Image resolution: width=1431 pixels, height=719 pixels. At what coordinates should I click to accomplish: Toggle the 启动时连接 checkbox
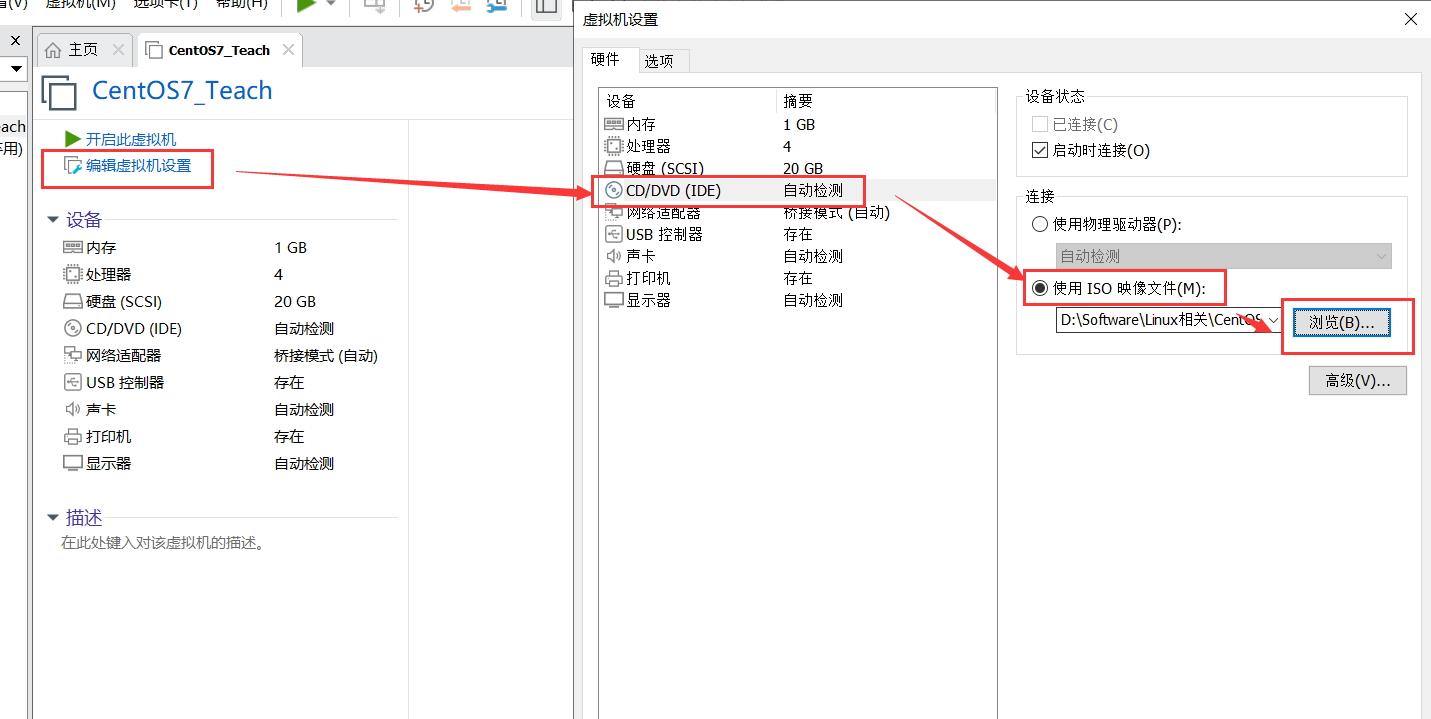coord(1040,151)
